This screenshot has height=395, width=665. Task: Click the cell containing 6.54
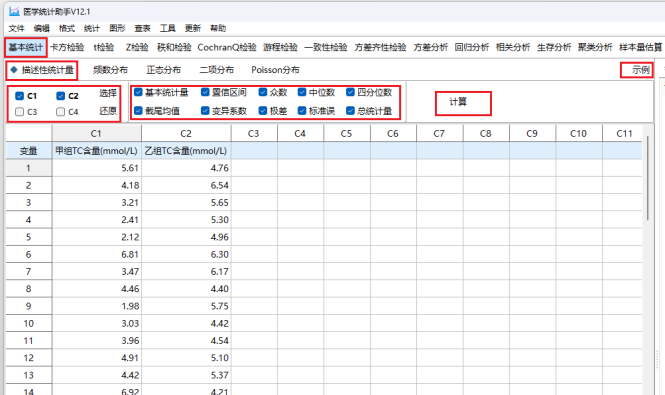(x=186, y=185)
